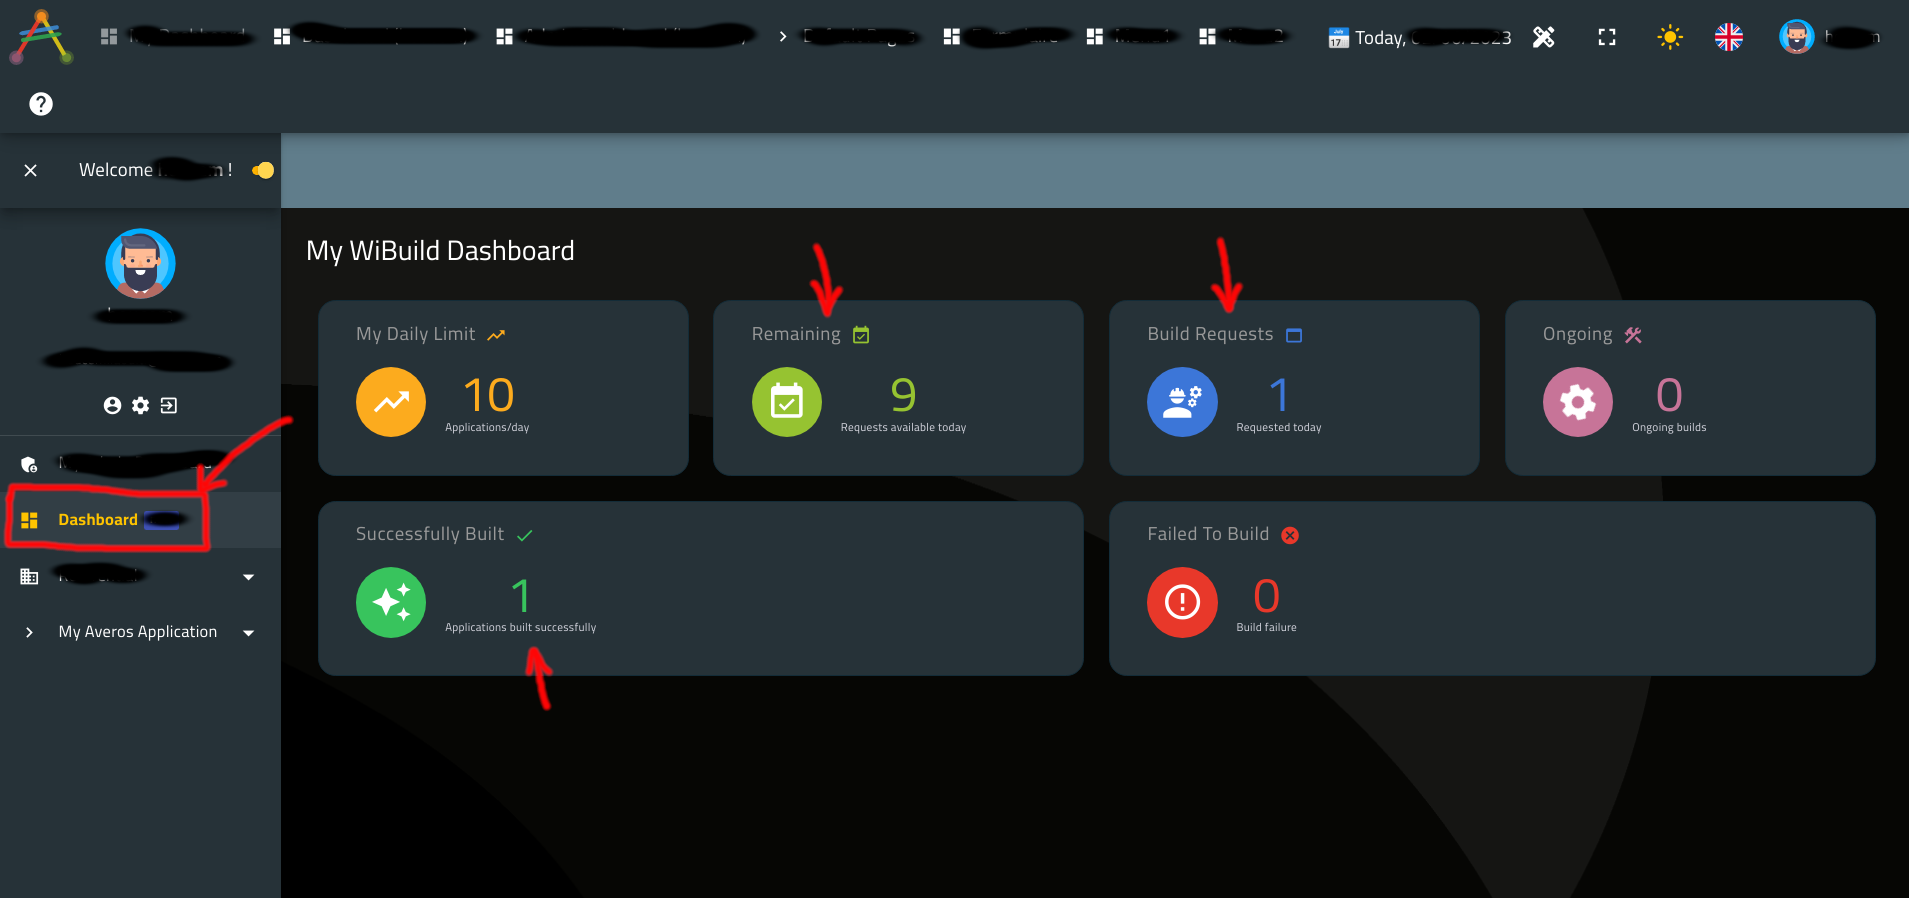
Task: Click the Averos logo
Action: (41, 37)
